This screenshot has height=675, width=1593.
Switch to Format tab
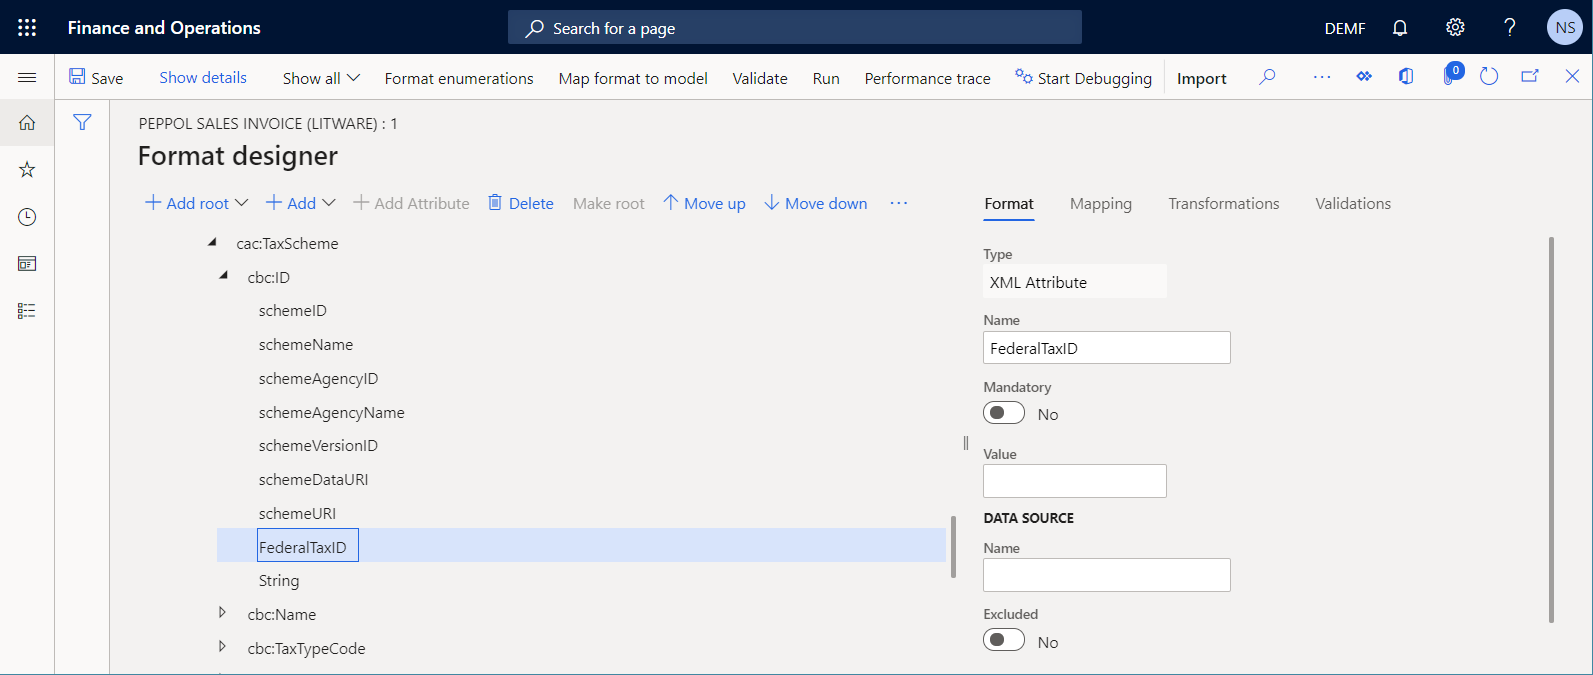tap(1009, 203)
